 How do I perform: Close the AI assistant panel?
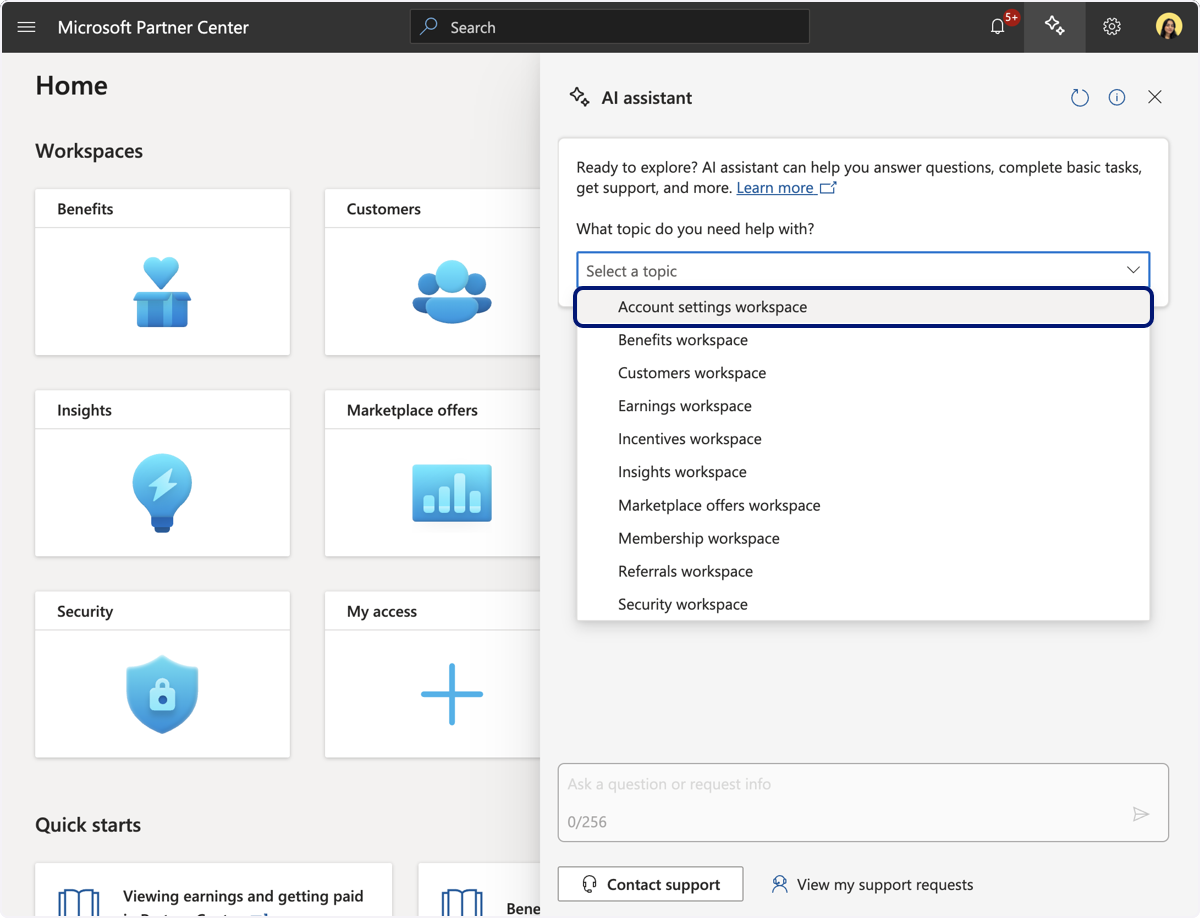tap(1155, 97)
